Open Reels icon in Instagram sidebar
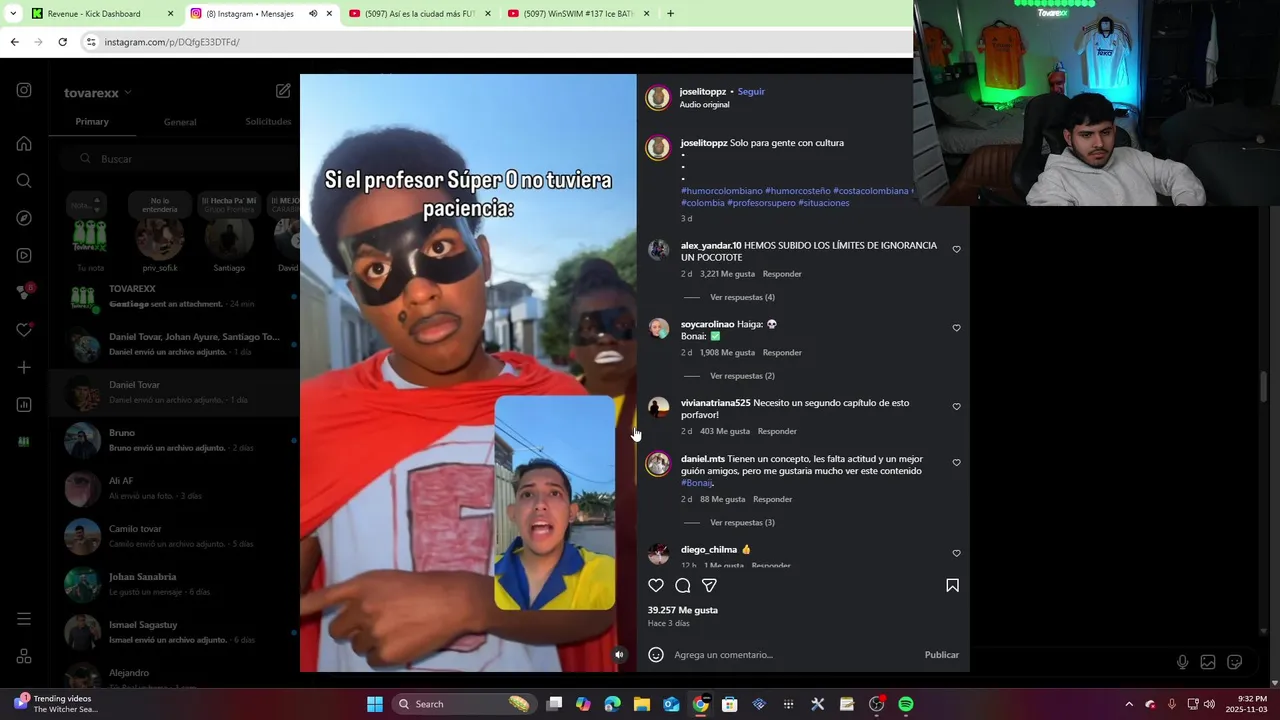Image resolution: width=1280 pixels, height=720 pixels. tap(24, 255)
